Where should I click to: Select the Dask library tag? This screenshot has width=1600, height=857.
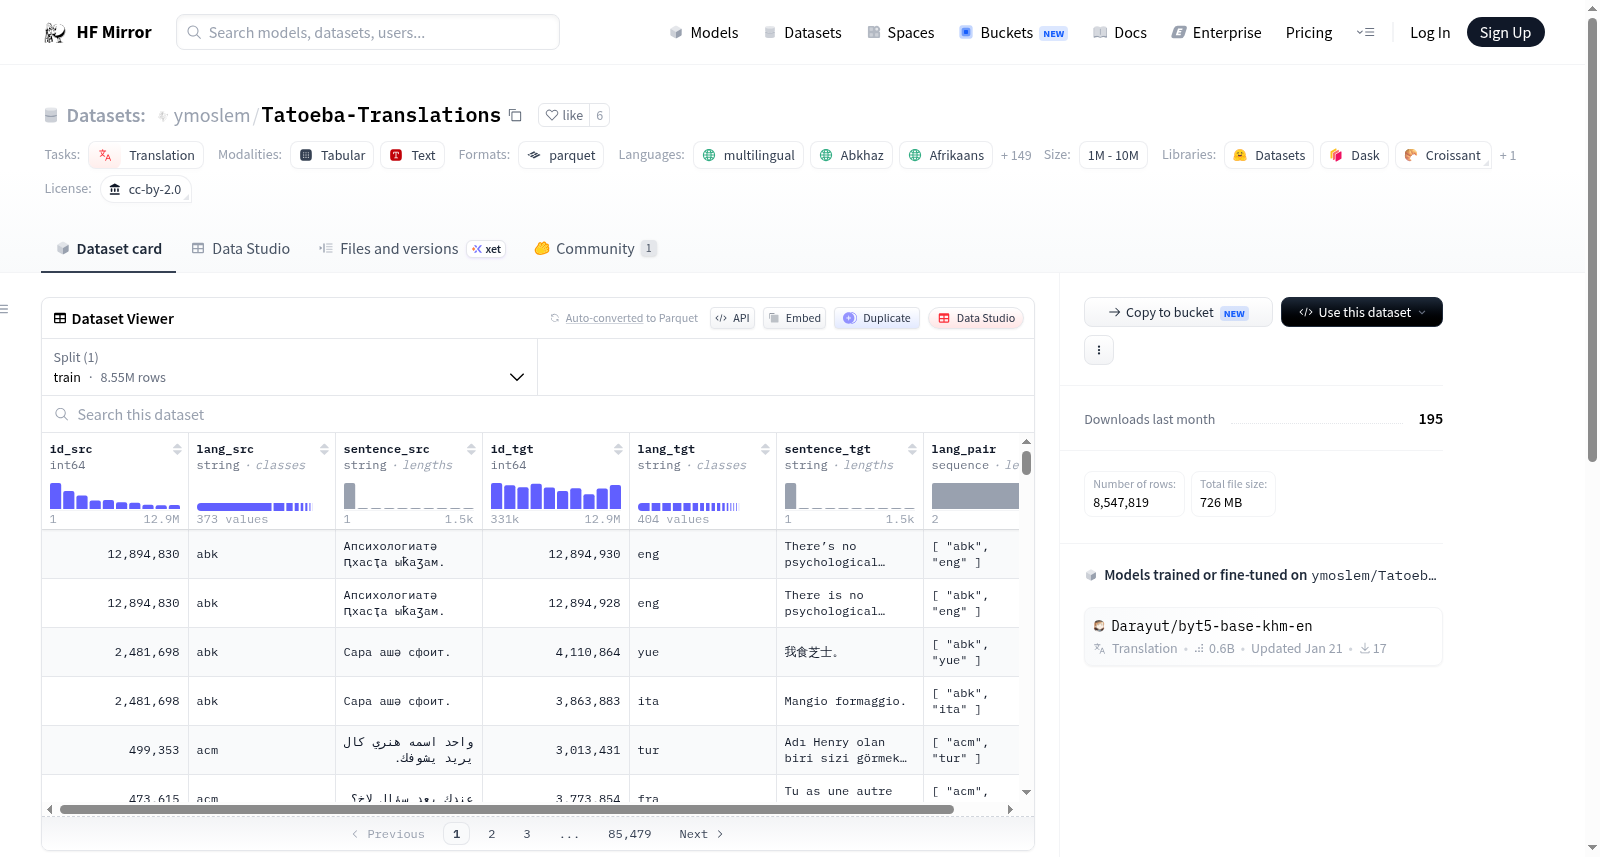[1354, 155]
